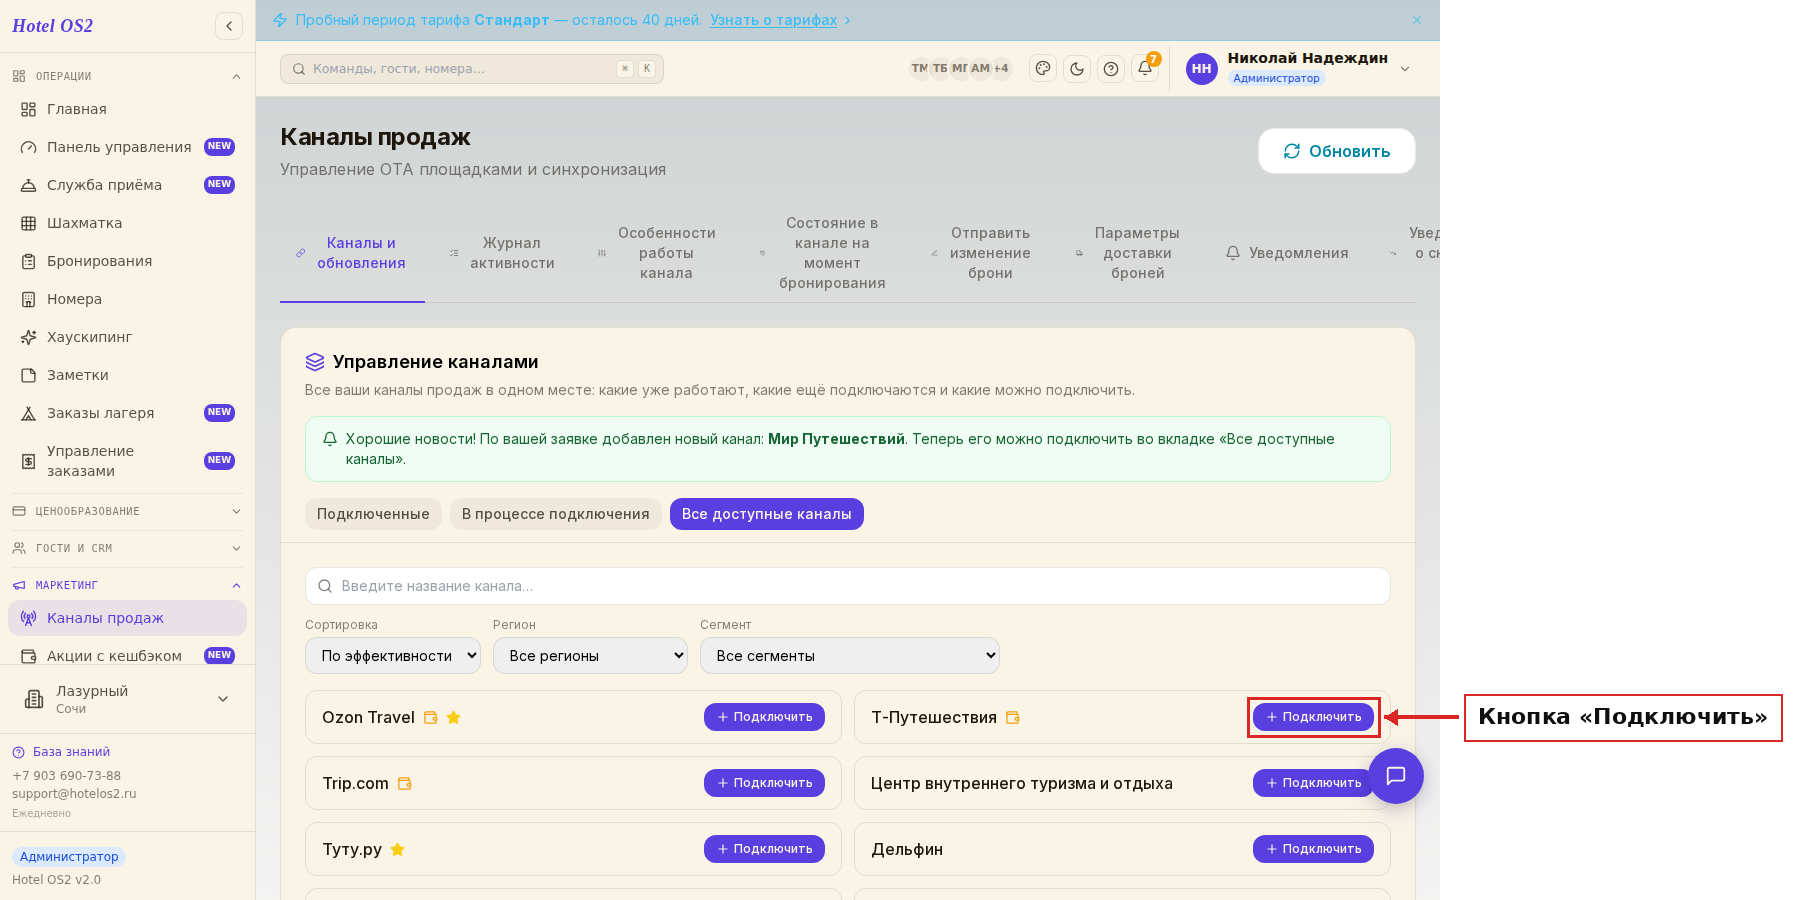Click the bell icon in green news notice
The height and width of the screenshot is (900, 1806).
tap(330, 439)
